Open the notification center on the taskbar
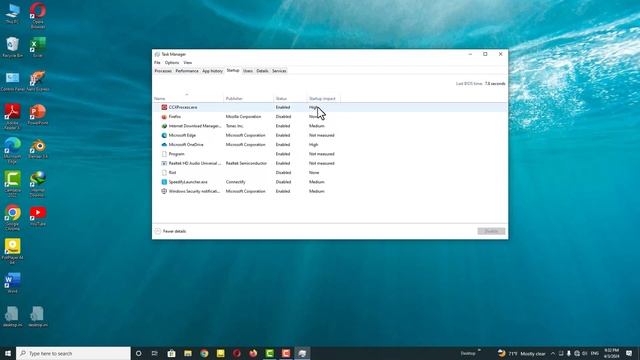Image resolution: width=640 pixels, height=360 pixels. pyautogui.click(x=629, y=353)
